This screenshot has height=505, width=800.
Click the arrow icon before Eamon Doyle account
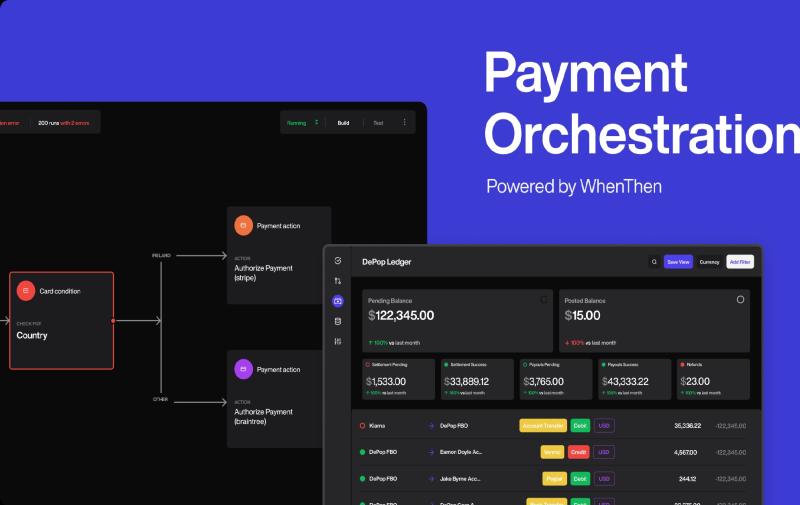[431, 452]
